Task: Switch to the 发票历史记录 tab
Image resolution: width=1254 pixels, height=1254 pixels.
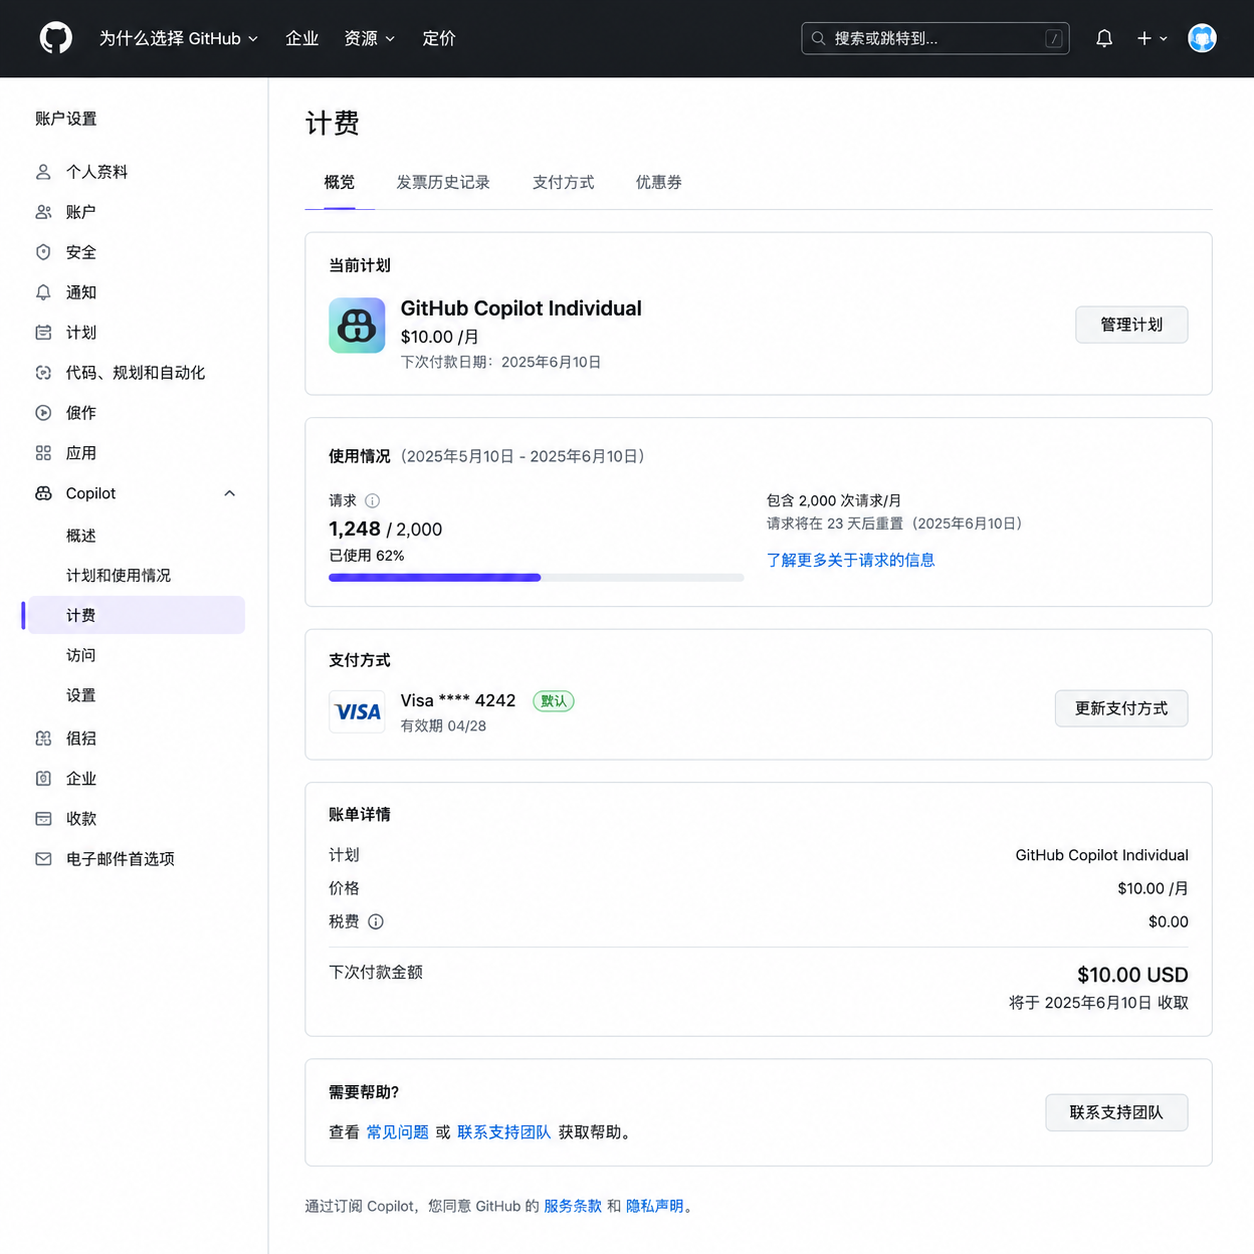Action: point(443,182)
